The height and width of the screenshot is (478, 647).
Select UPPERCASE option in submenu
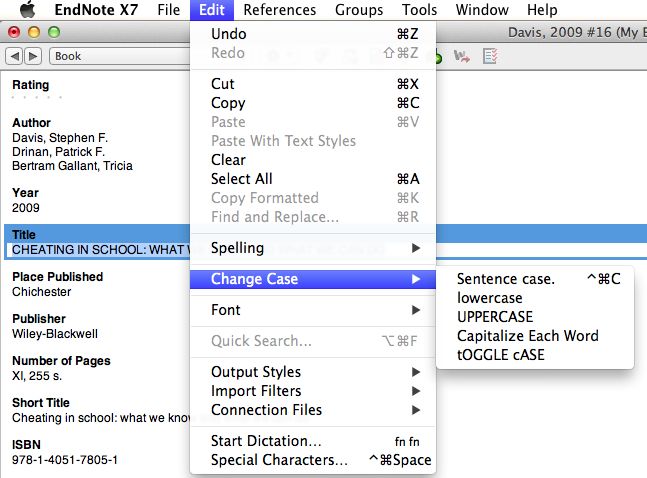point(535,317)
